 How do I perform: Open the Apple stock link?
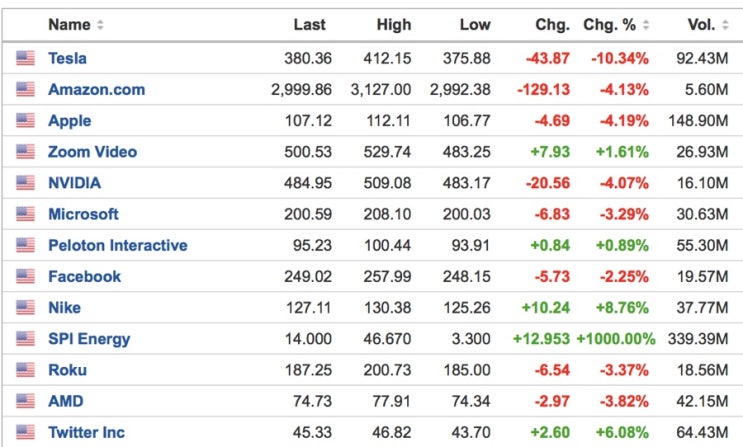point(70,121)
